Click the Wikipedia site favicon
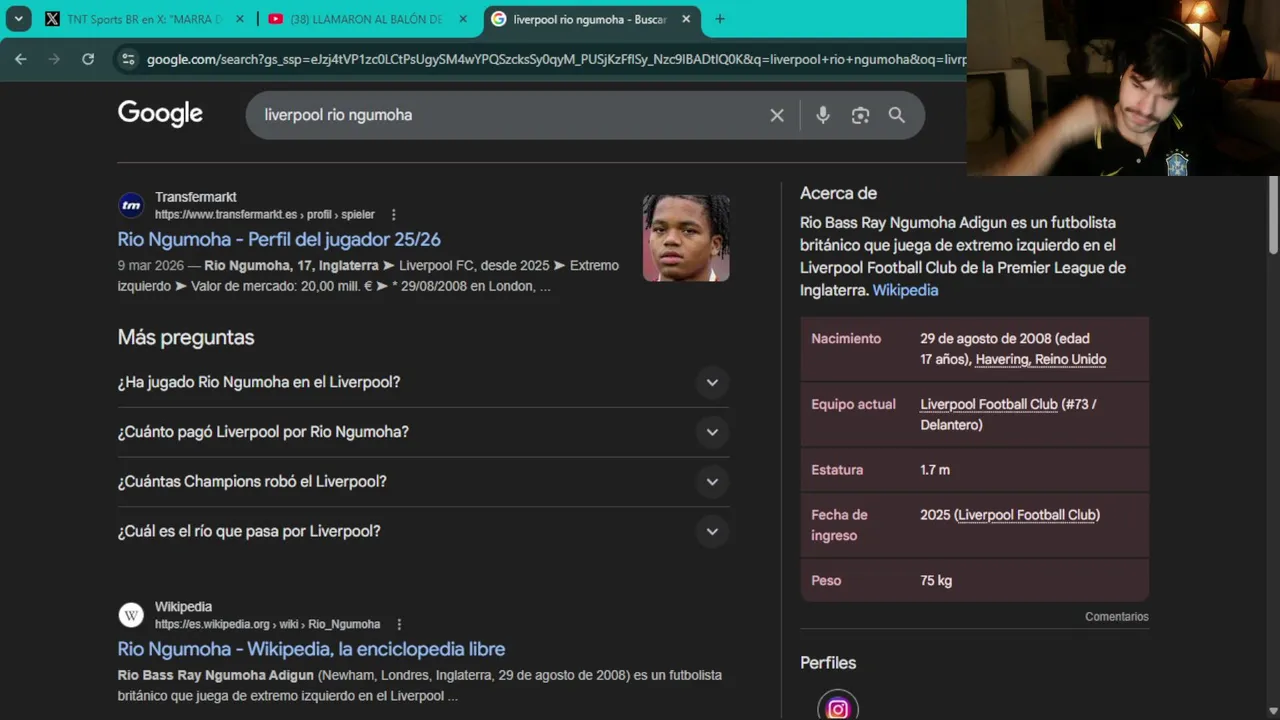This screenshot has height=720, width=1280. [131, 615]
